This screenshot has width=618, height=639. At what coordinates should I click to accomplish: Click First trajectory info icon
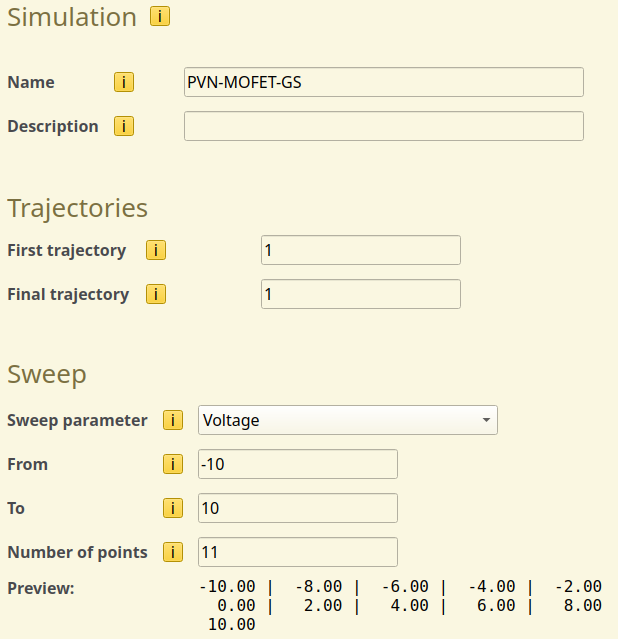tap(156, 250)
